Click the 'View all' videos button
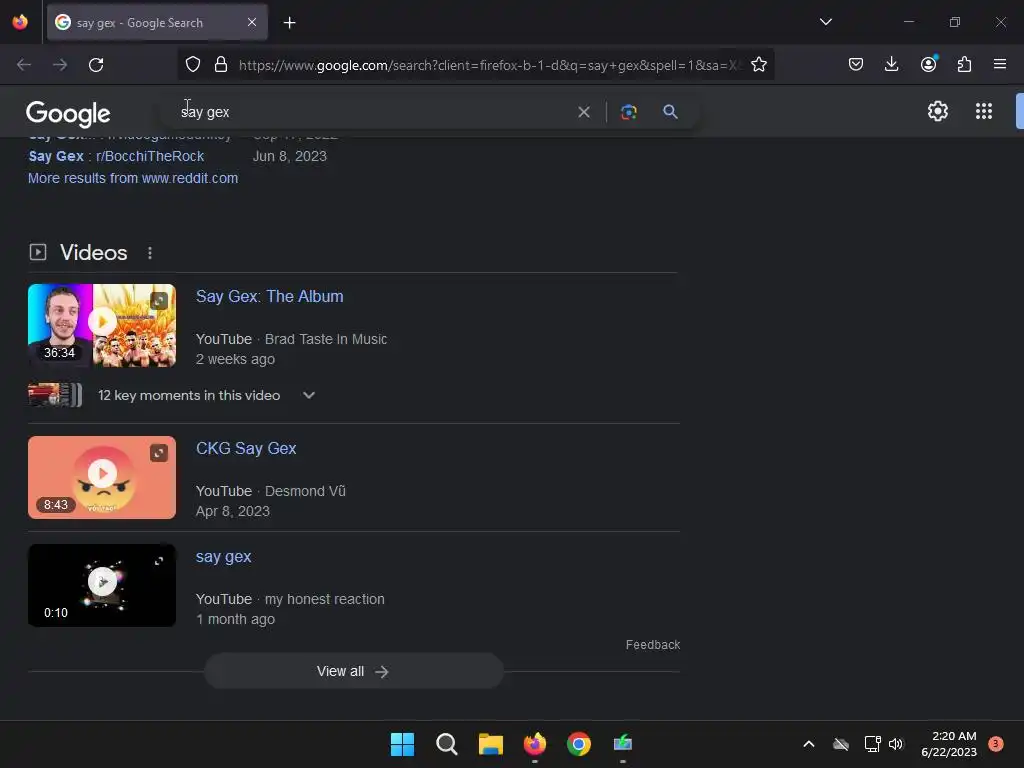The image size is (1024, 768). point(353,671)
